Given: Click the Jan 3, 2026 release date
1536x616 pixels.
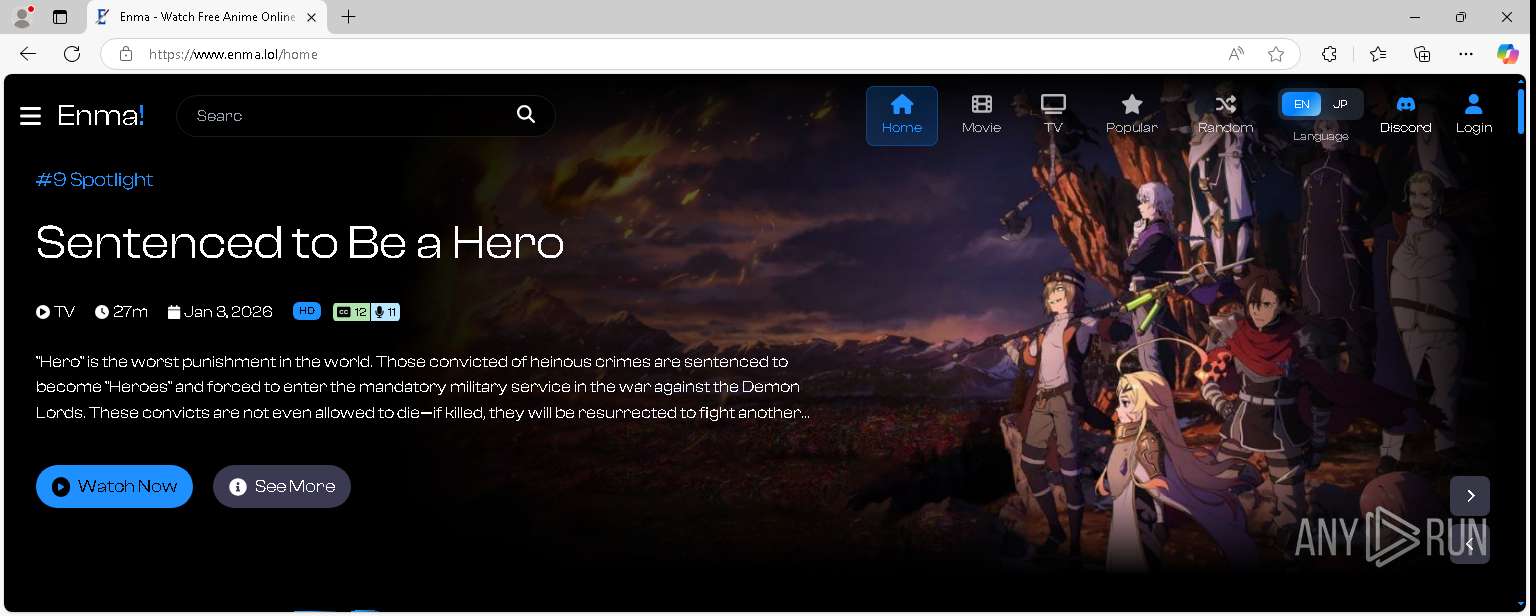Looking at the screenshot, I should [220, 312].
